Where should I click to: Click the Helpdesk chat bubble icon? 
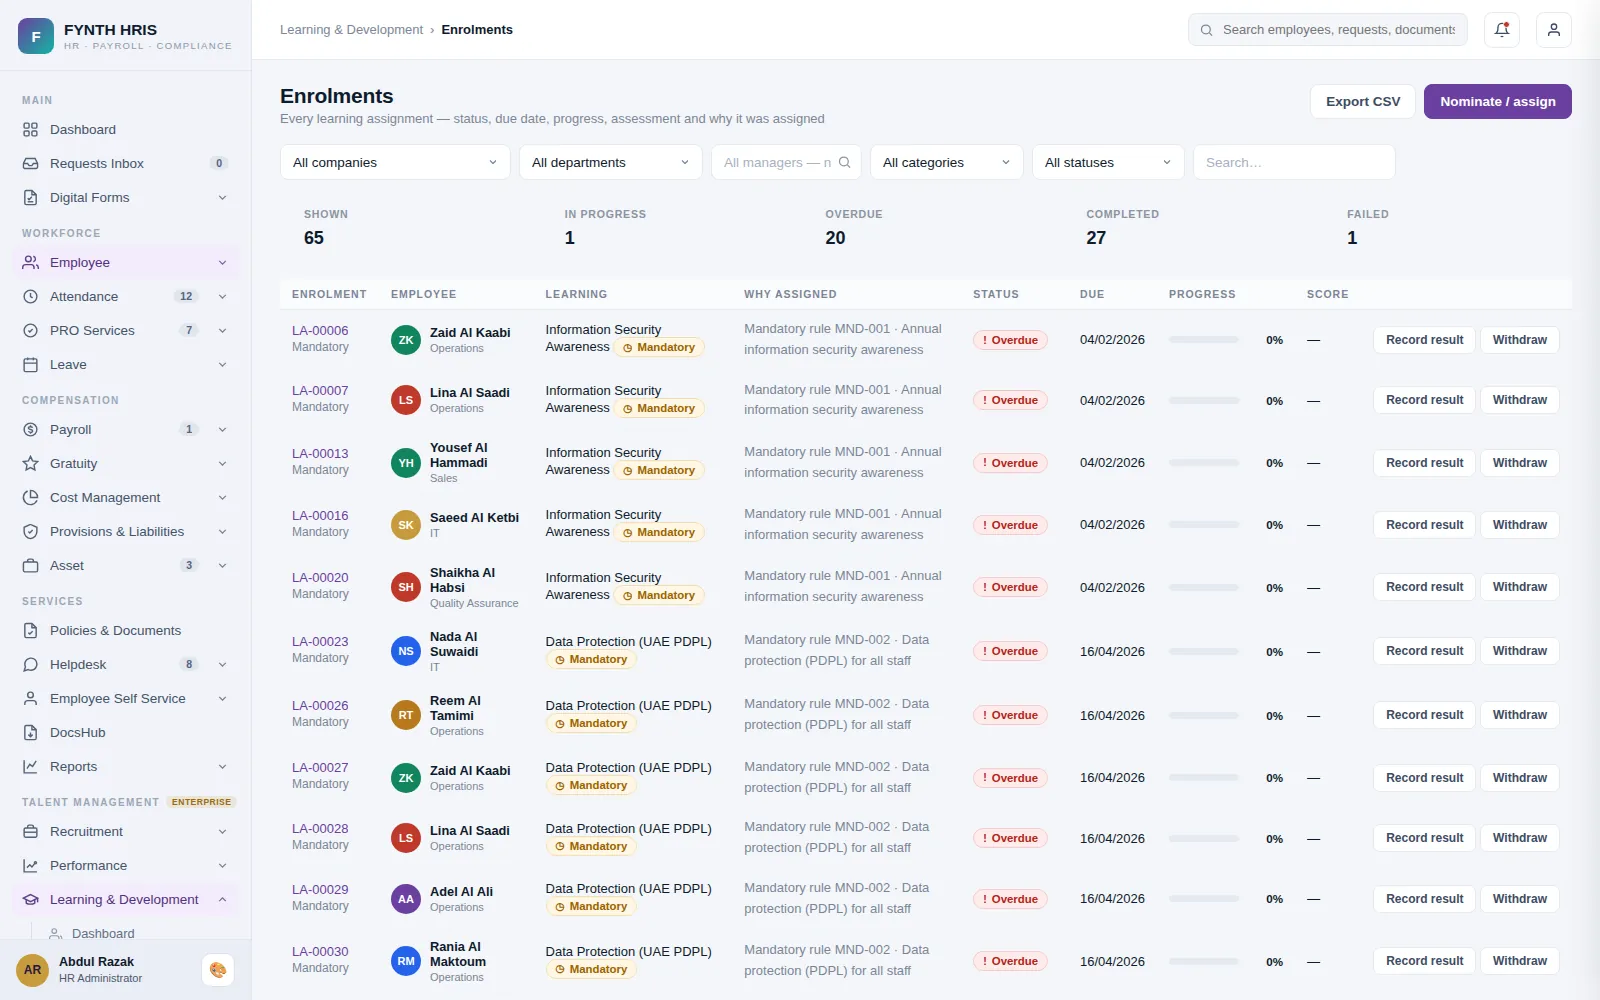30,665
